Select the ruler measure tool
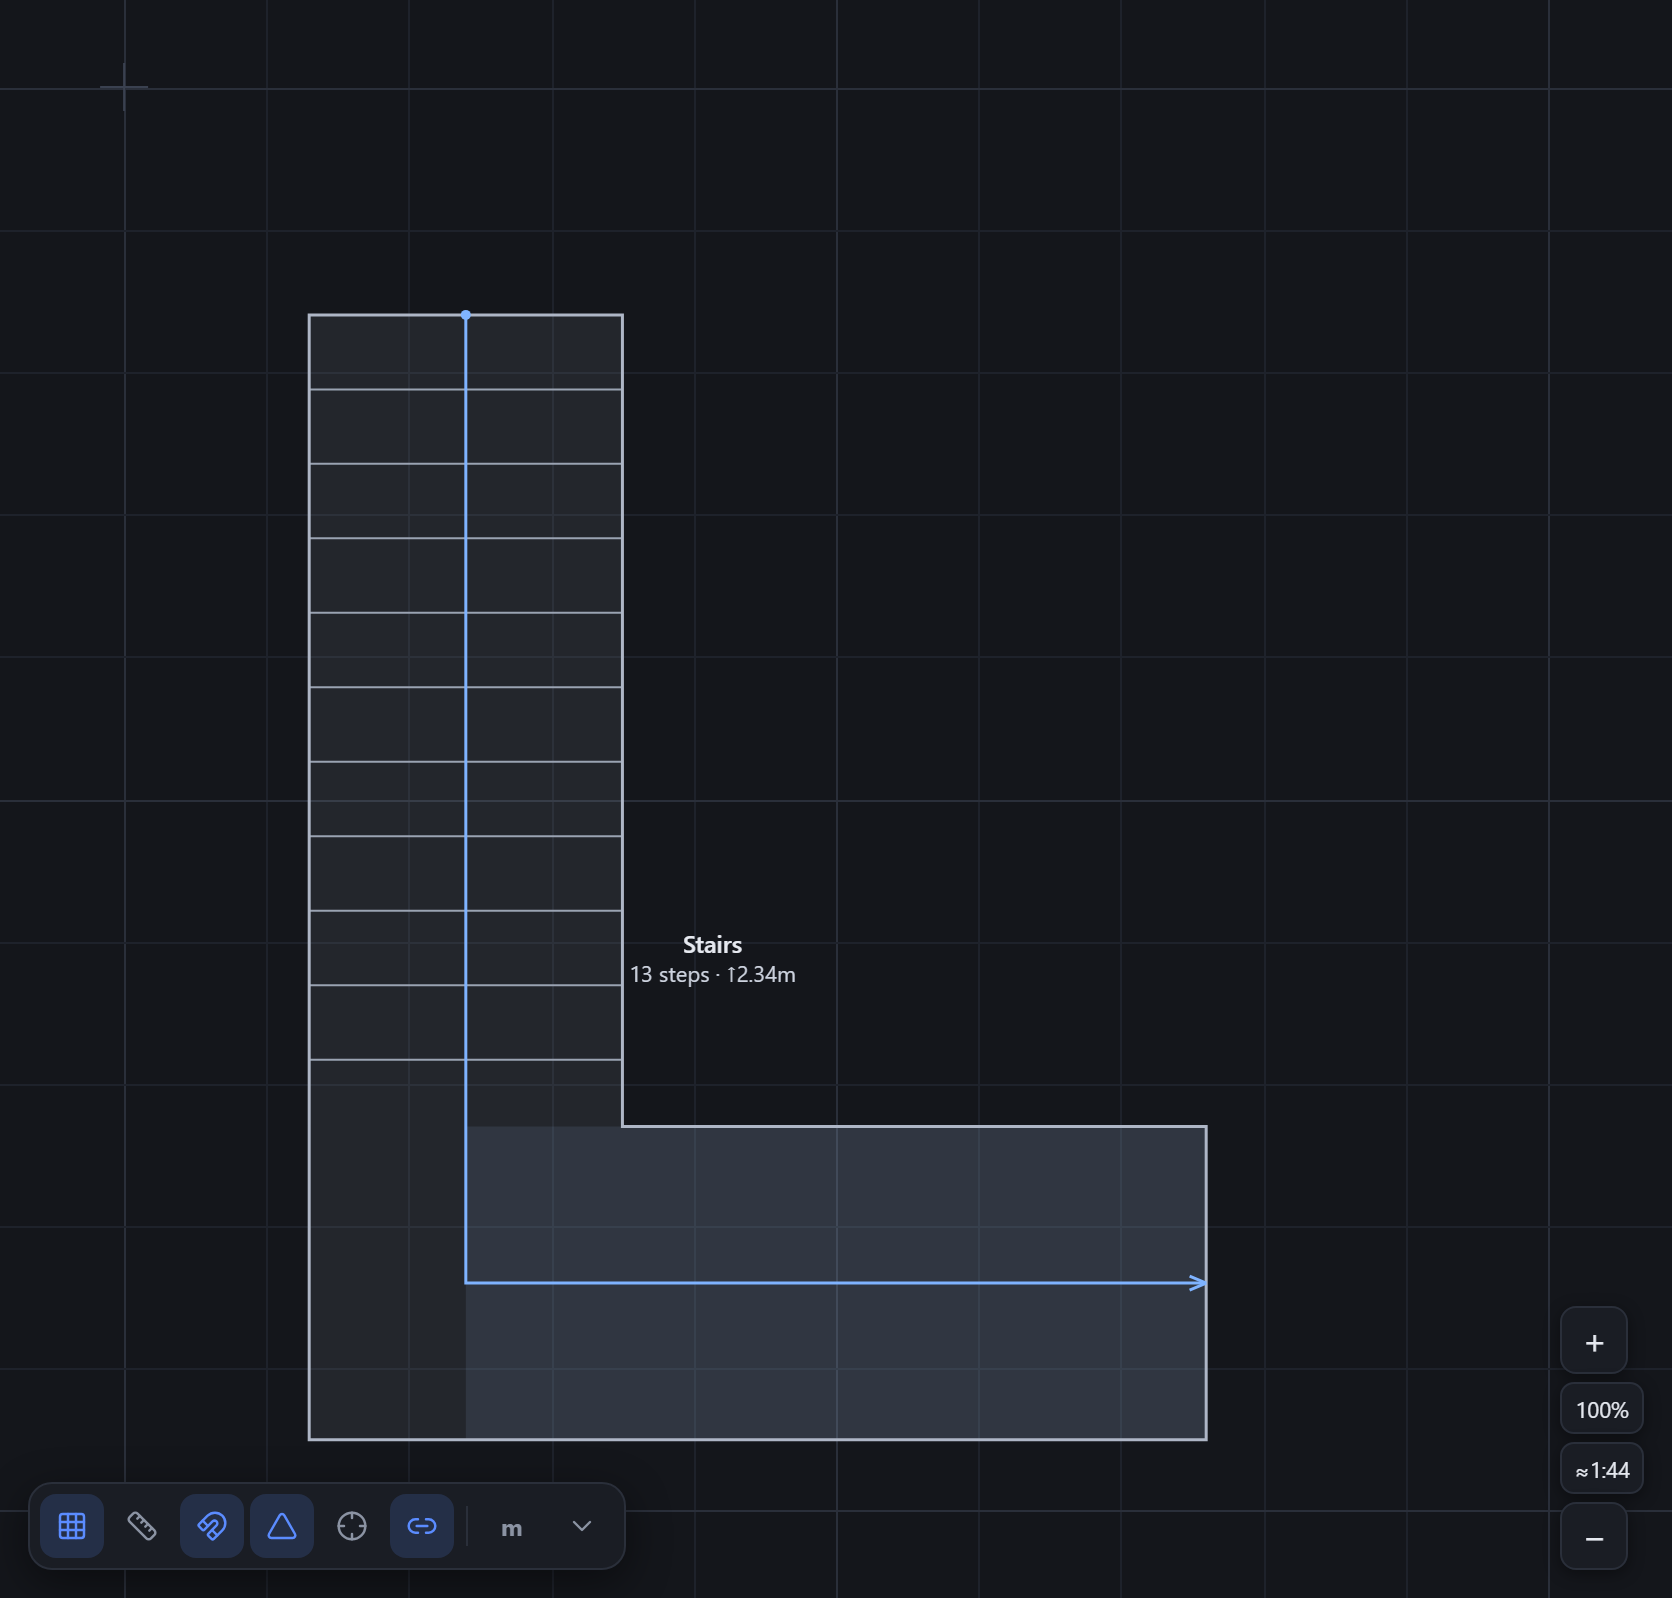This screenshot has width=1672, height=1598. click(x=142, y=1526)
